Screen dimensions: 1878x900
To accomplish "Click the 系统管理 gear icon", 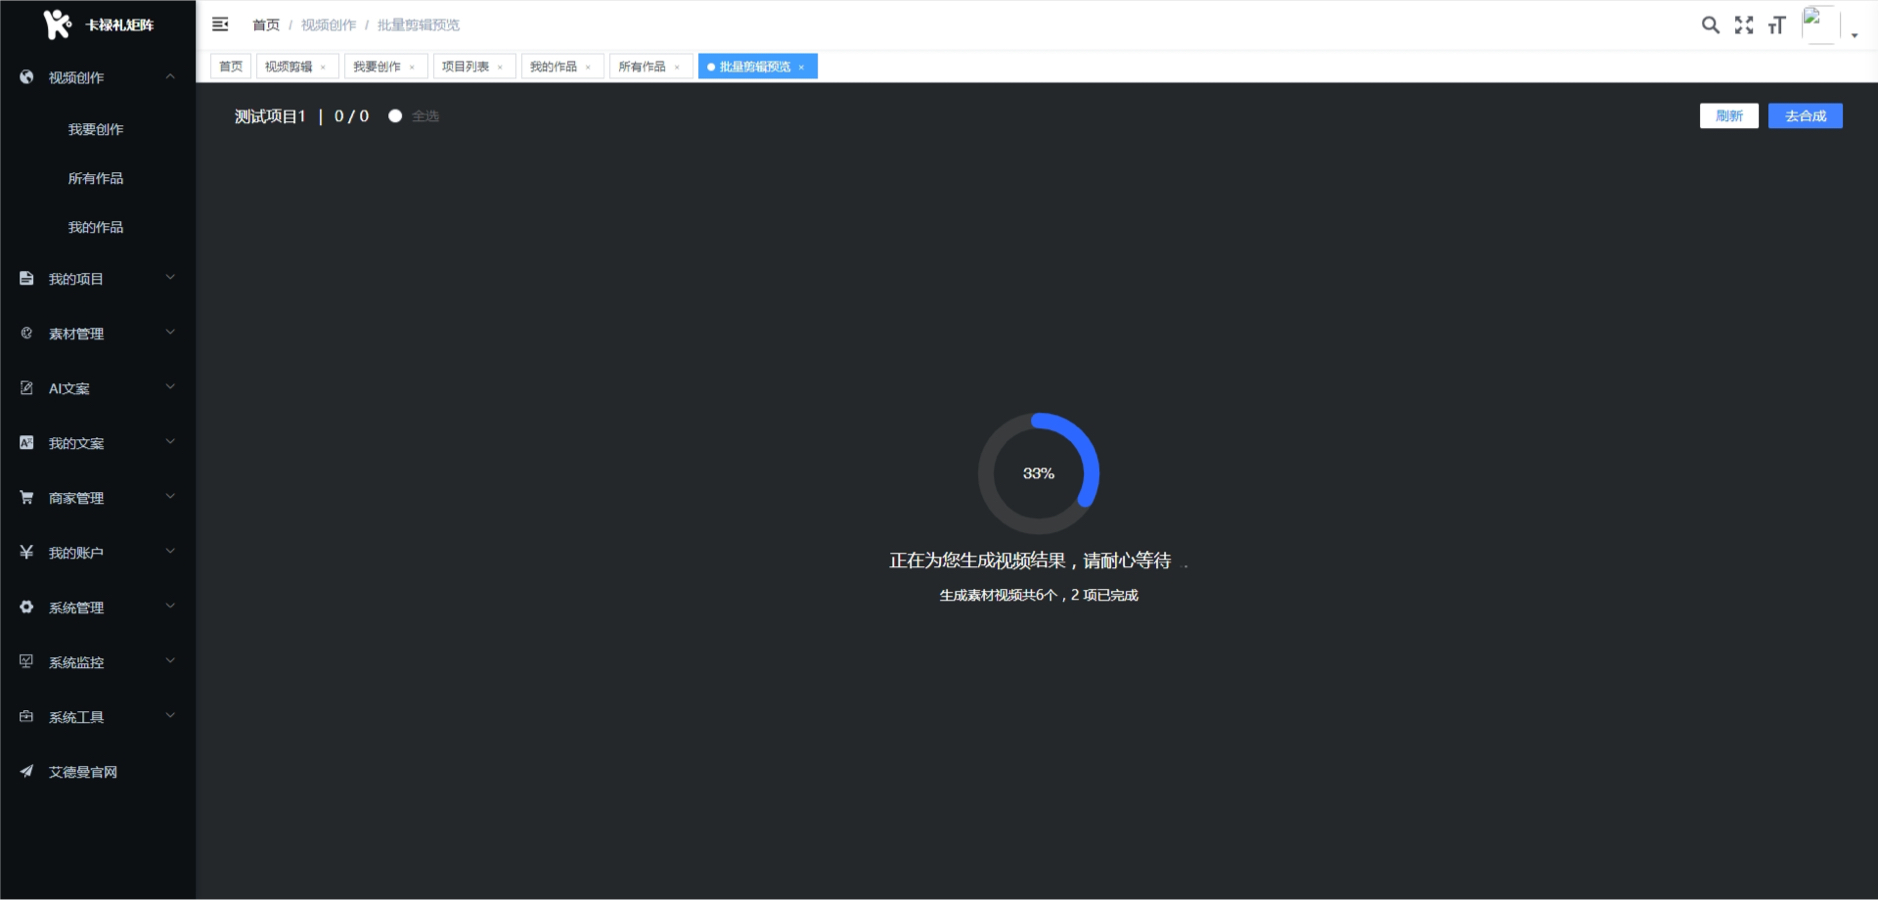I will (27, 607).
